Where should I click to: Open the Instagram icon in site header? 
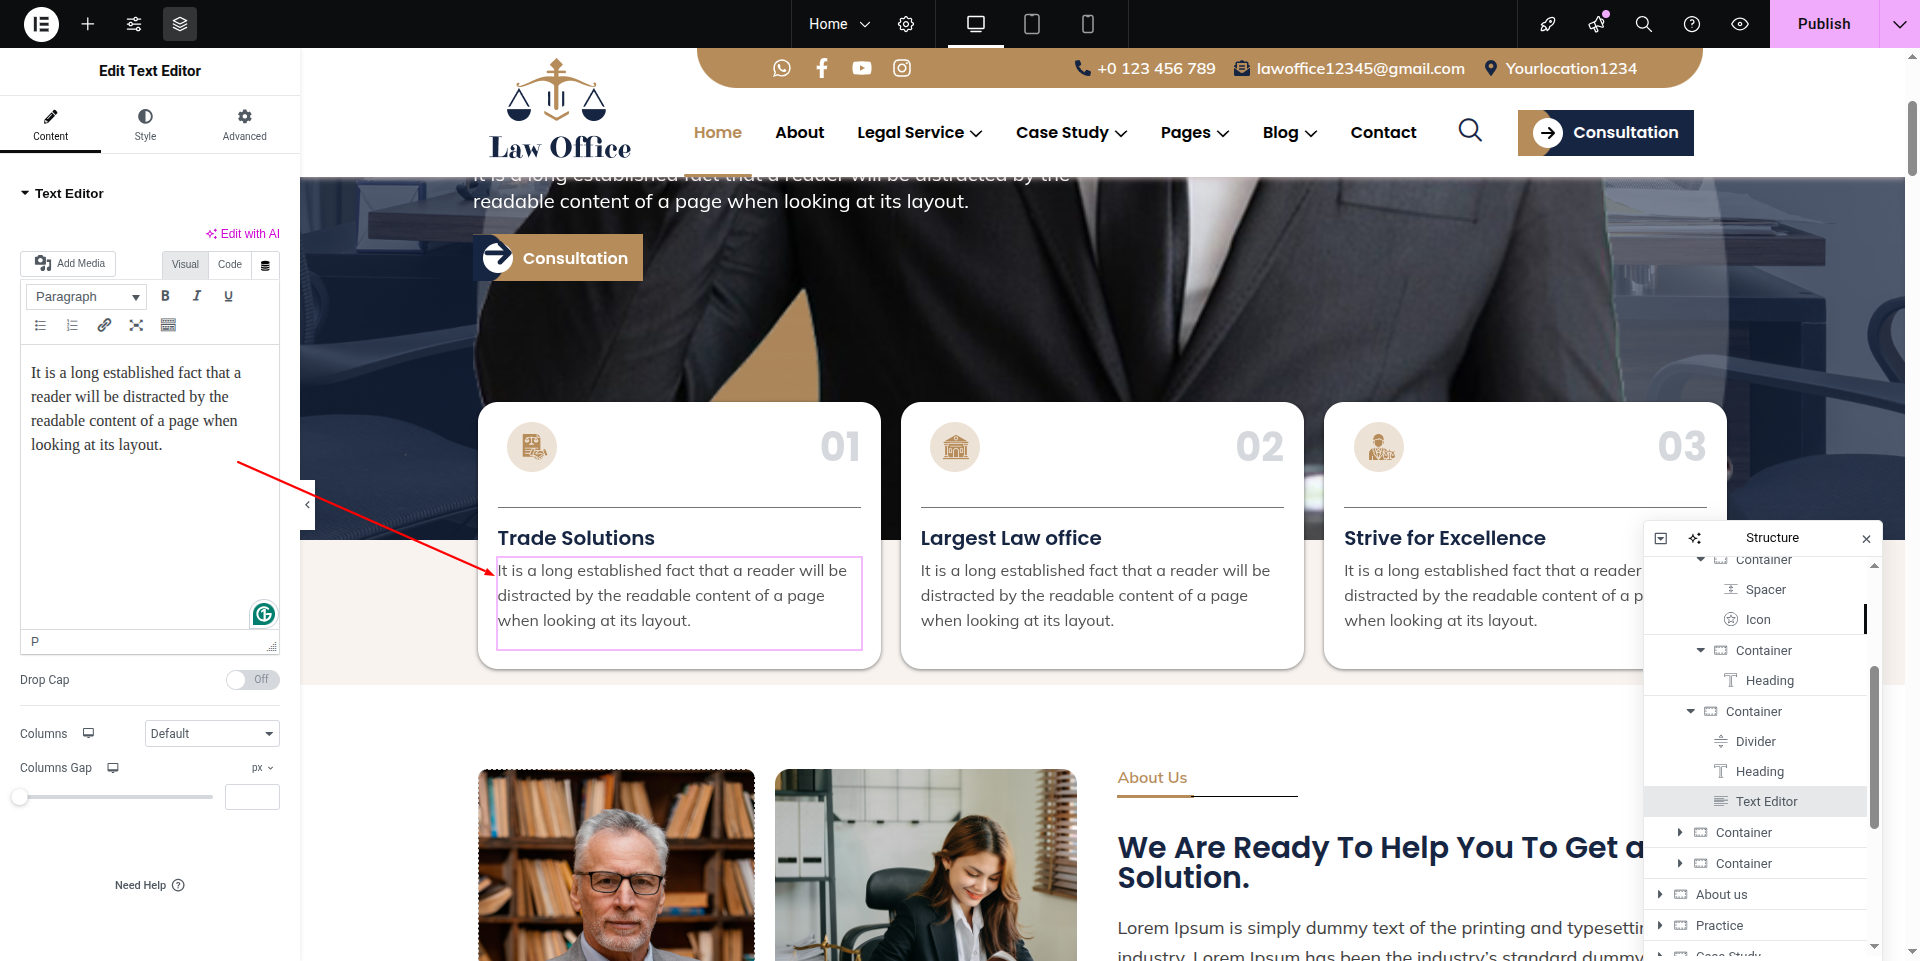click(x=902, y=68)
